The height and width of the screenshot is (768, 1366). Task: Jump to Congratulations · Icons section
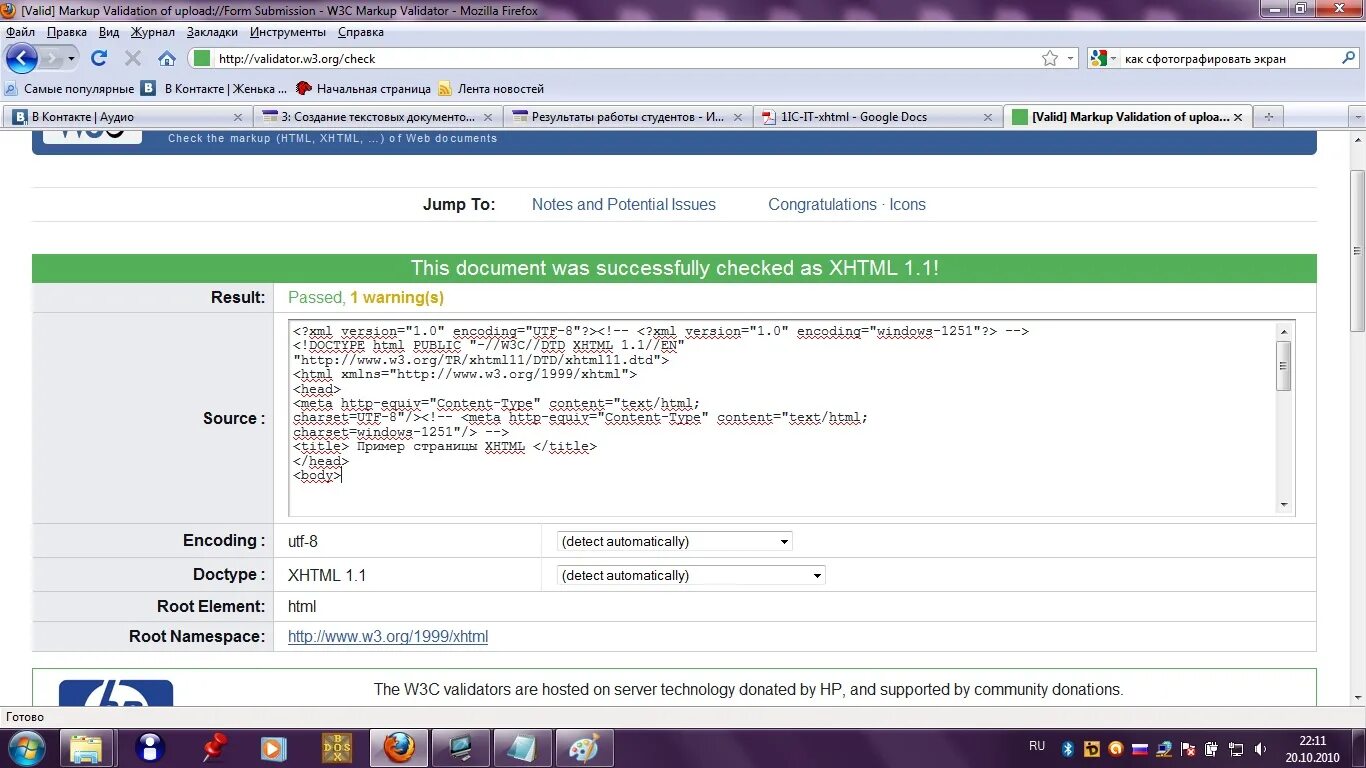847,204
